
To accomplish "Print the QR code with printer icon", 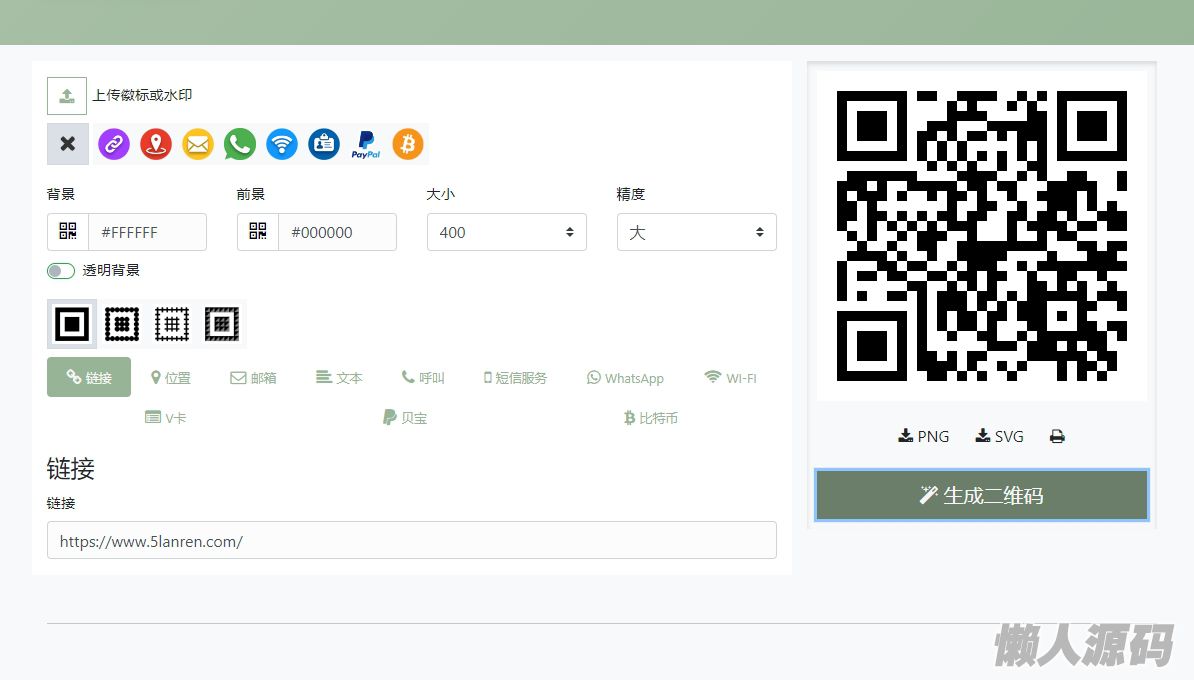I will (1057, 436).
